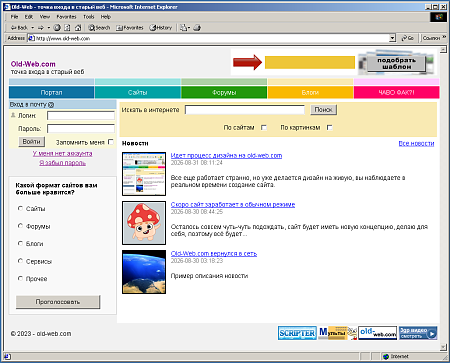
Task: Open the Forward button history dropdown arrow
Action: (48, 28)
